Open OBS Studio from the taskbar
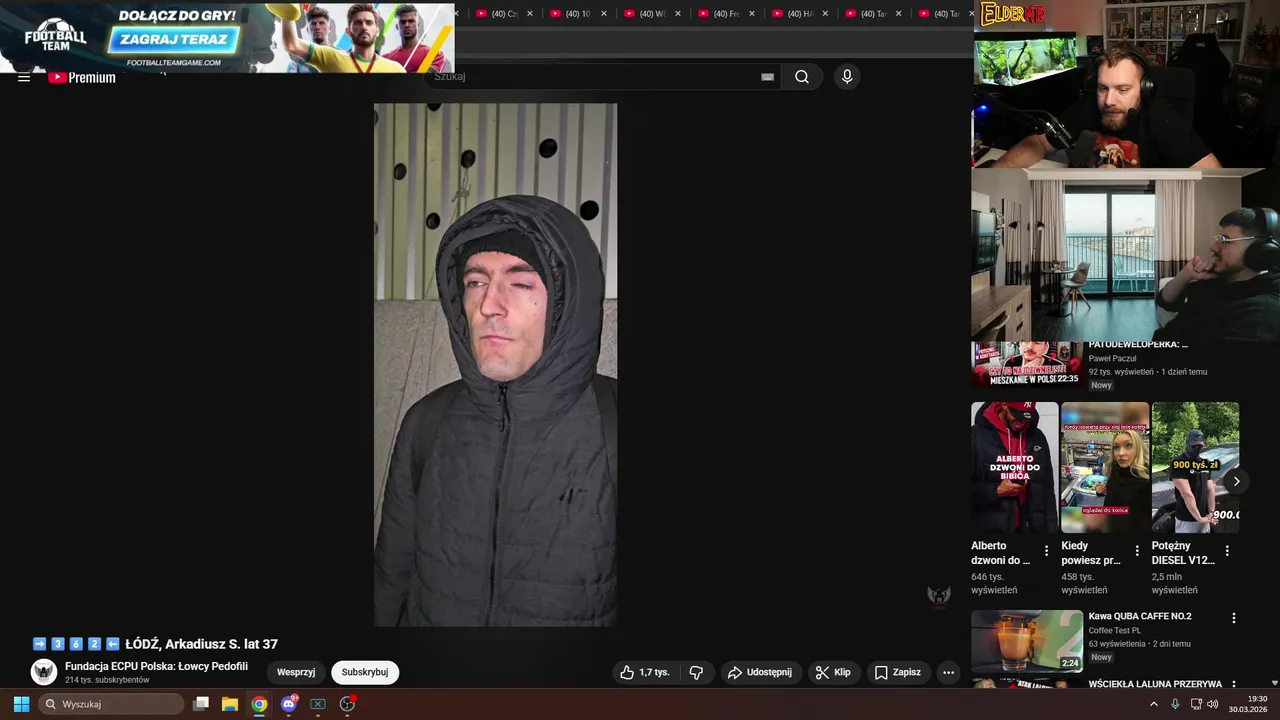The width and height of the screenshot is (1280, 720). tap(347, 704)
